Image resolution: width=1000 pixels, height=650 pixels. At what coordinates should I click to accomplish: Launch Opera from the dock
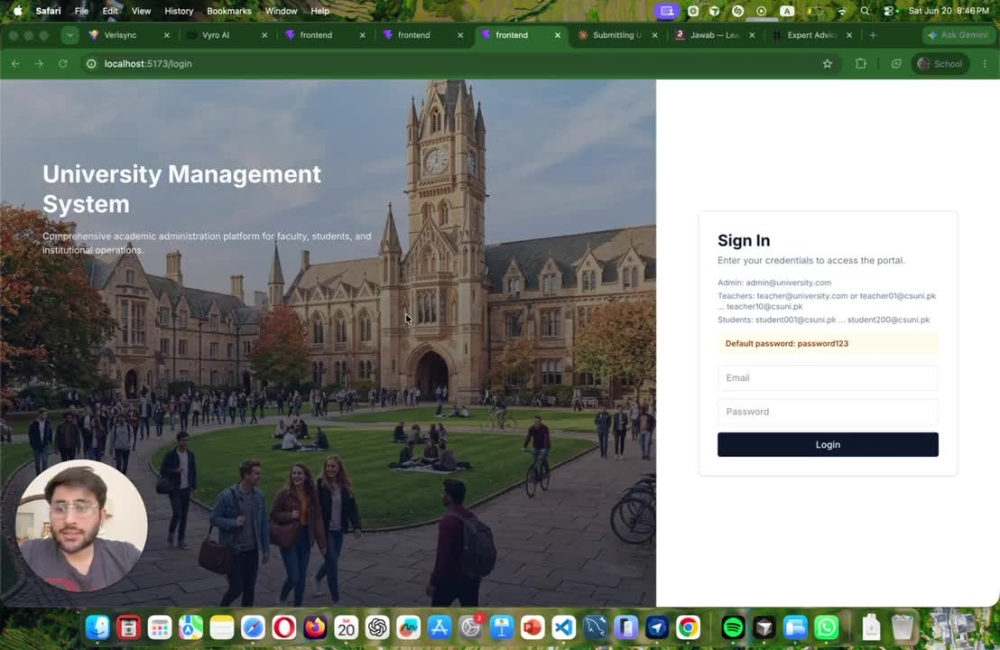pos(284,628)
